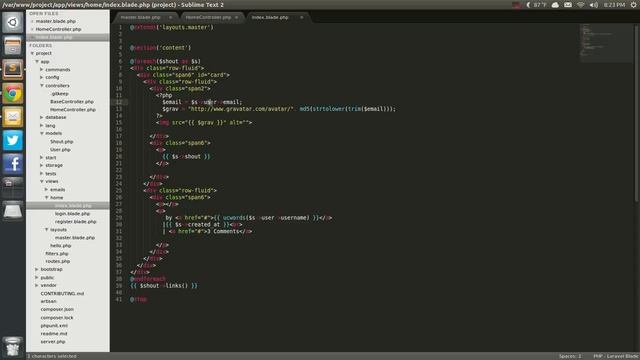
Task: Open the Ubuntu Dash launcher icon
Action: (13, 22)
